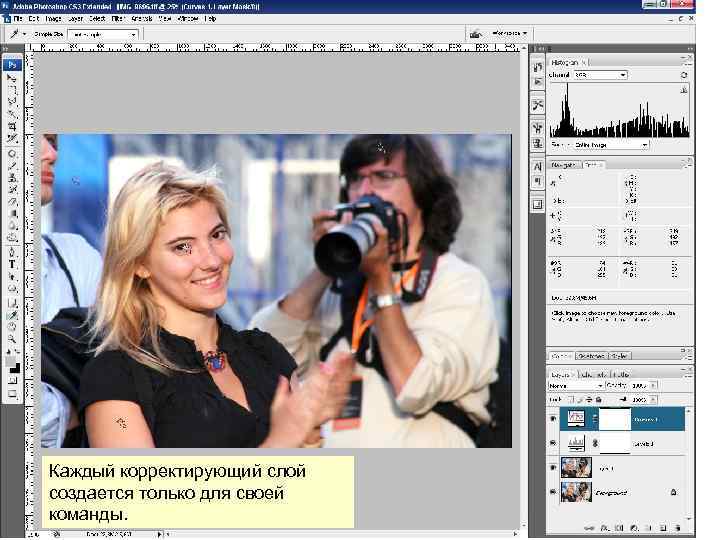Select the Brush tool
This screenshot has height=540, width=720.
pos(12,166)
